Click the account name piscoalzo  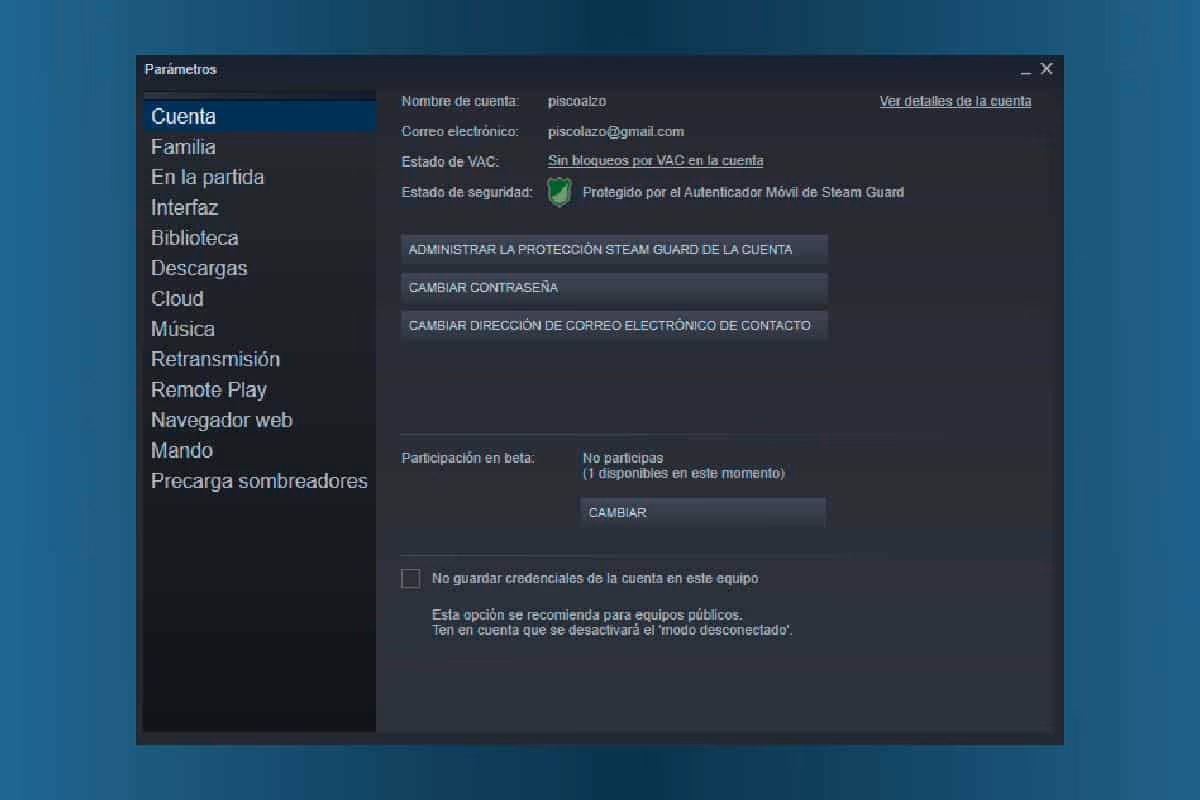577,101
